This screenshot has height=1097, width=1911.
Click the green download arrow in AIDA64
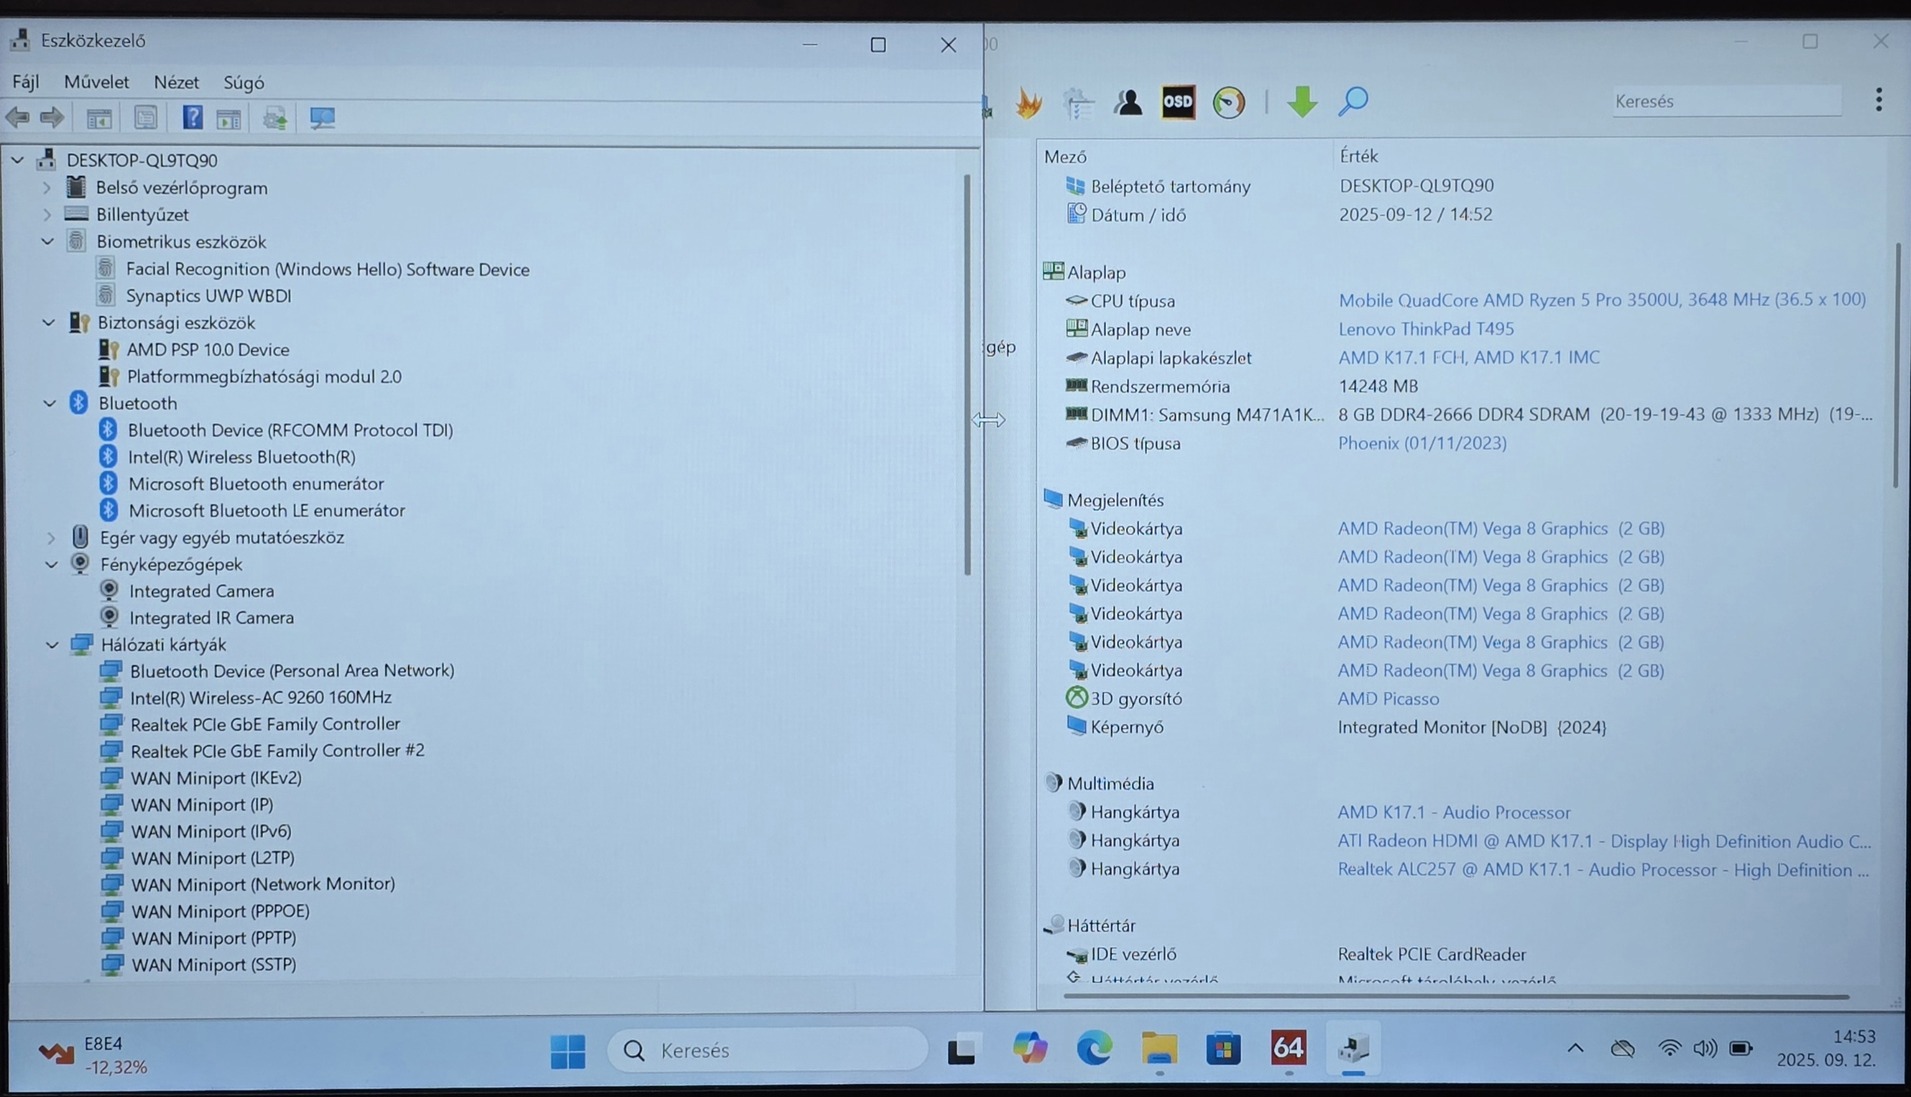tap(1301, 102)
